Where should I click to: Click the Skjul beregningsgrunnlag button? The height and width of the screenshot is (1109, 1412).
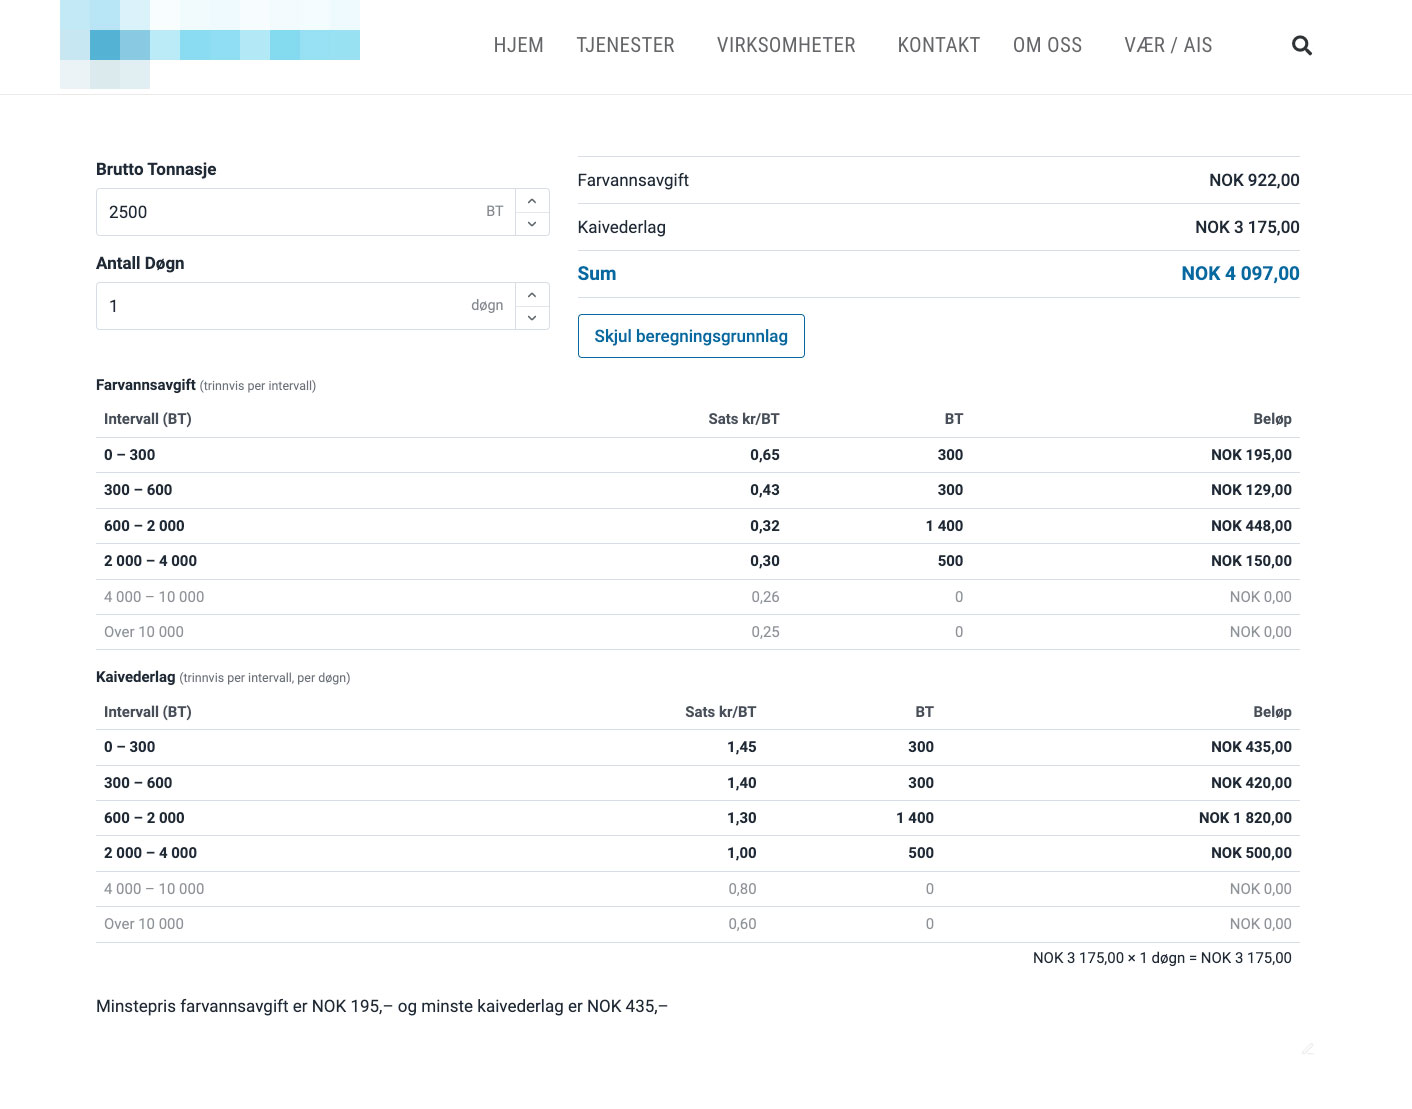coord(691,336)
